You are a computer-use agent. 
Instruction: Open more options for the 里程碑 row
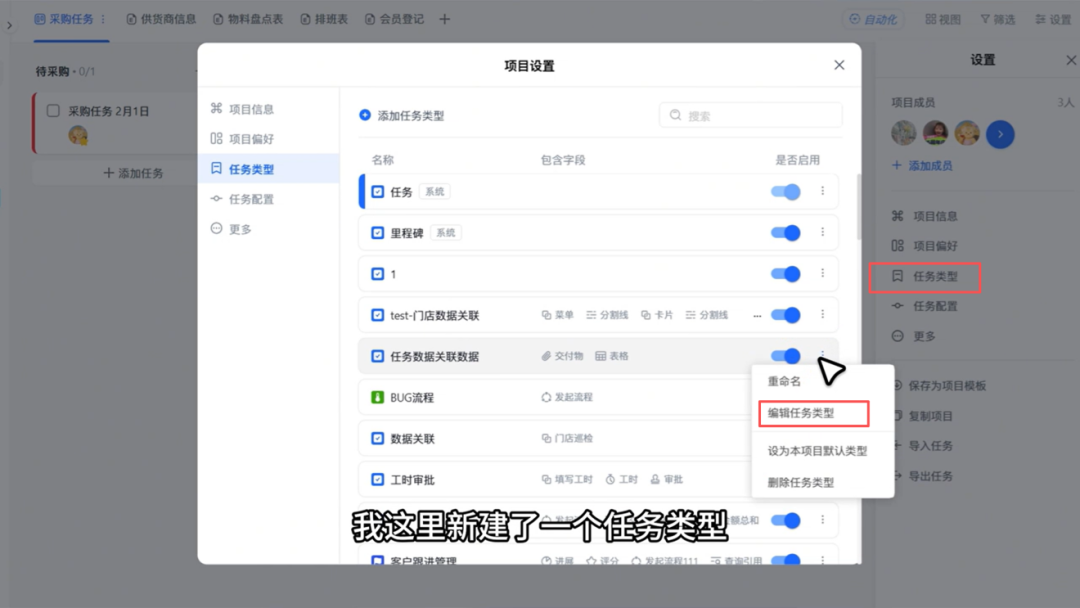coord(822,232)
